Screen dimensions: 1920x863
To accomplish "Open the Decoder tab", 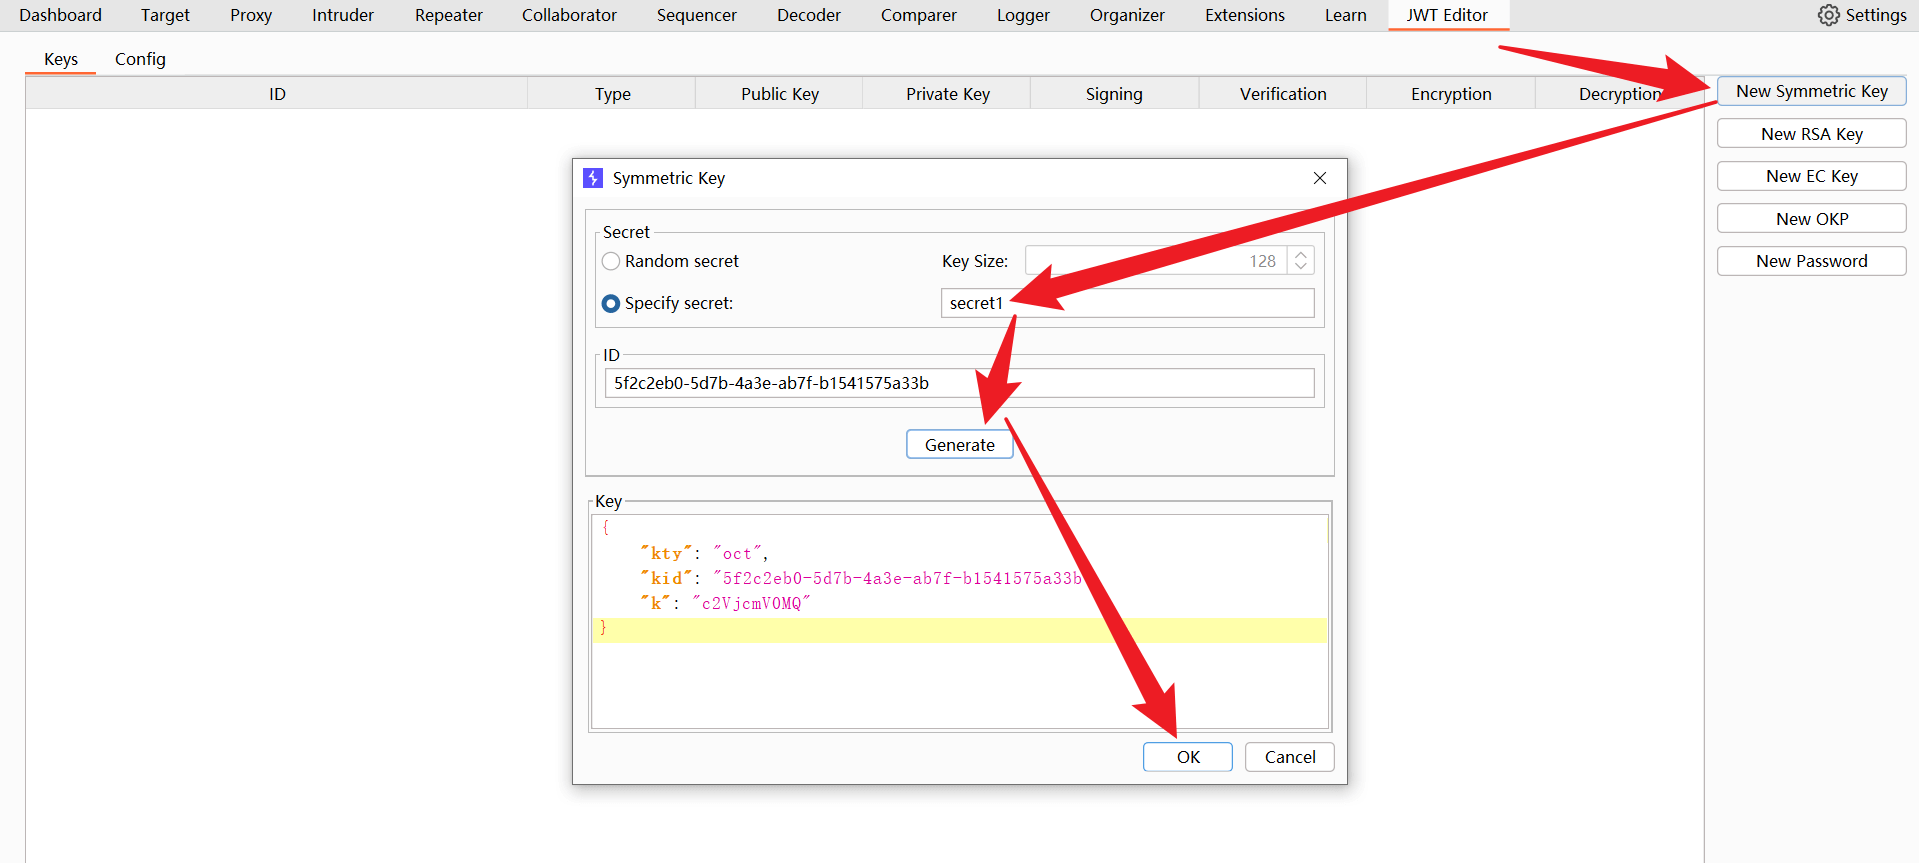I will click(x=808, y=15).
